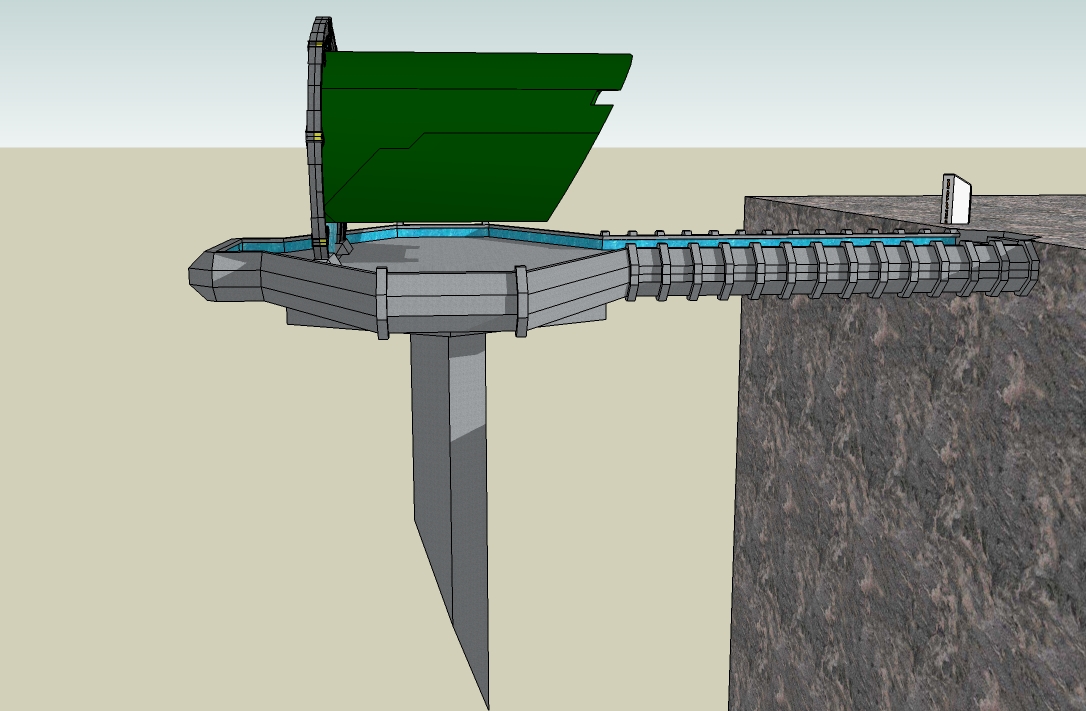Select the right vertical rib on platform rim
Screen dimensions: 1086x711
coord(520,301)
